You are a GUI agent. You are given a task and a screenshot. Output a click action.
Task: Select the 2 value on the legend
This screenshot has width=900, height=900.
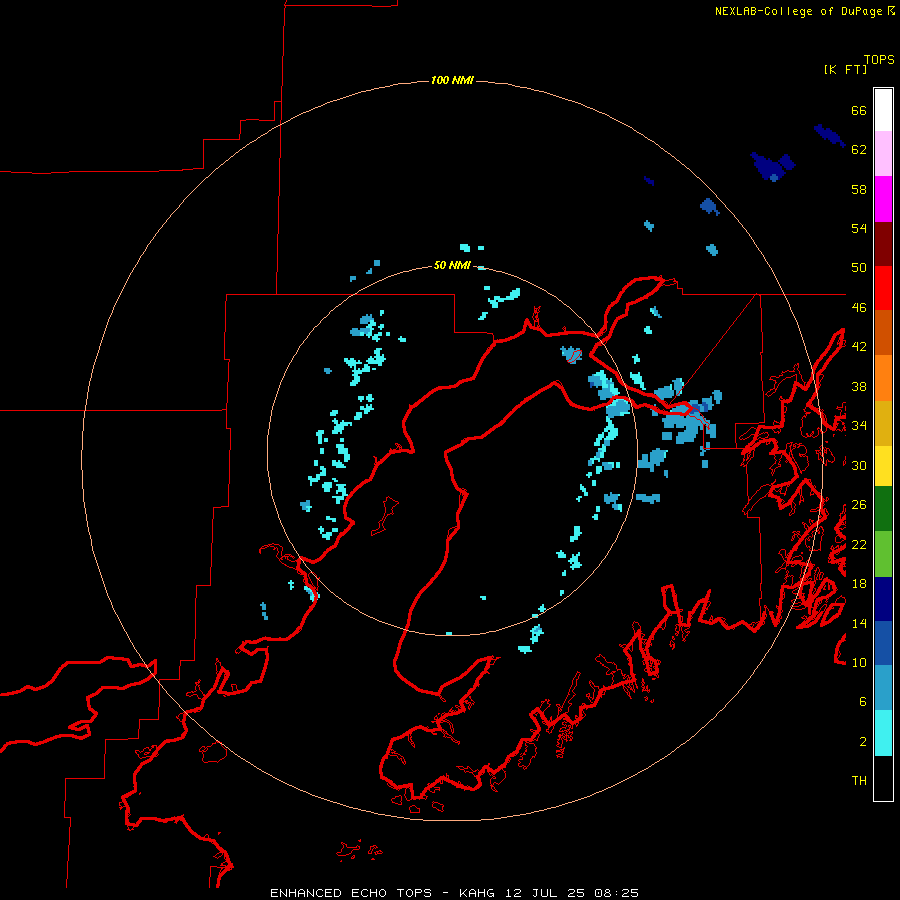tap(863, 742)
